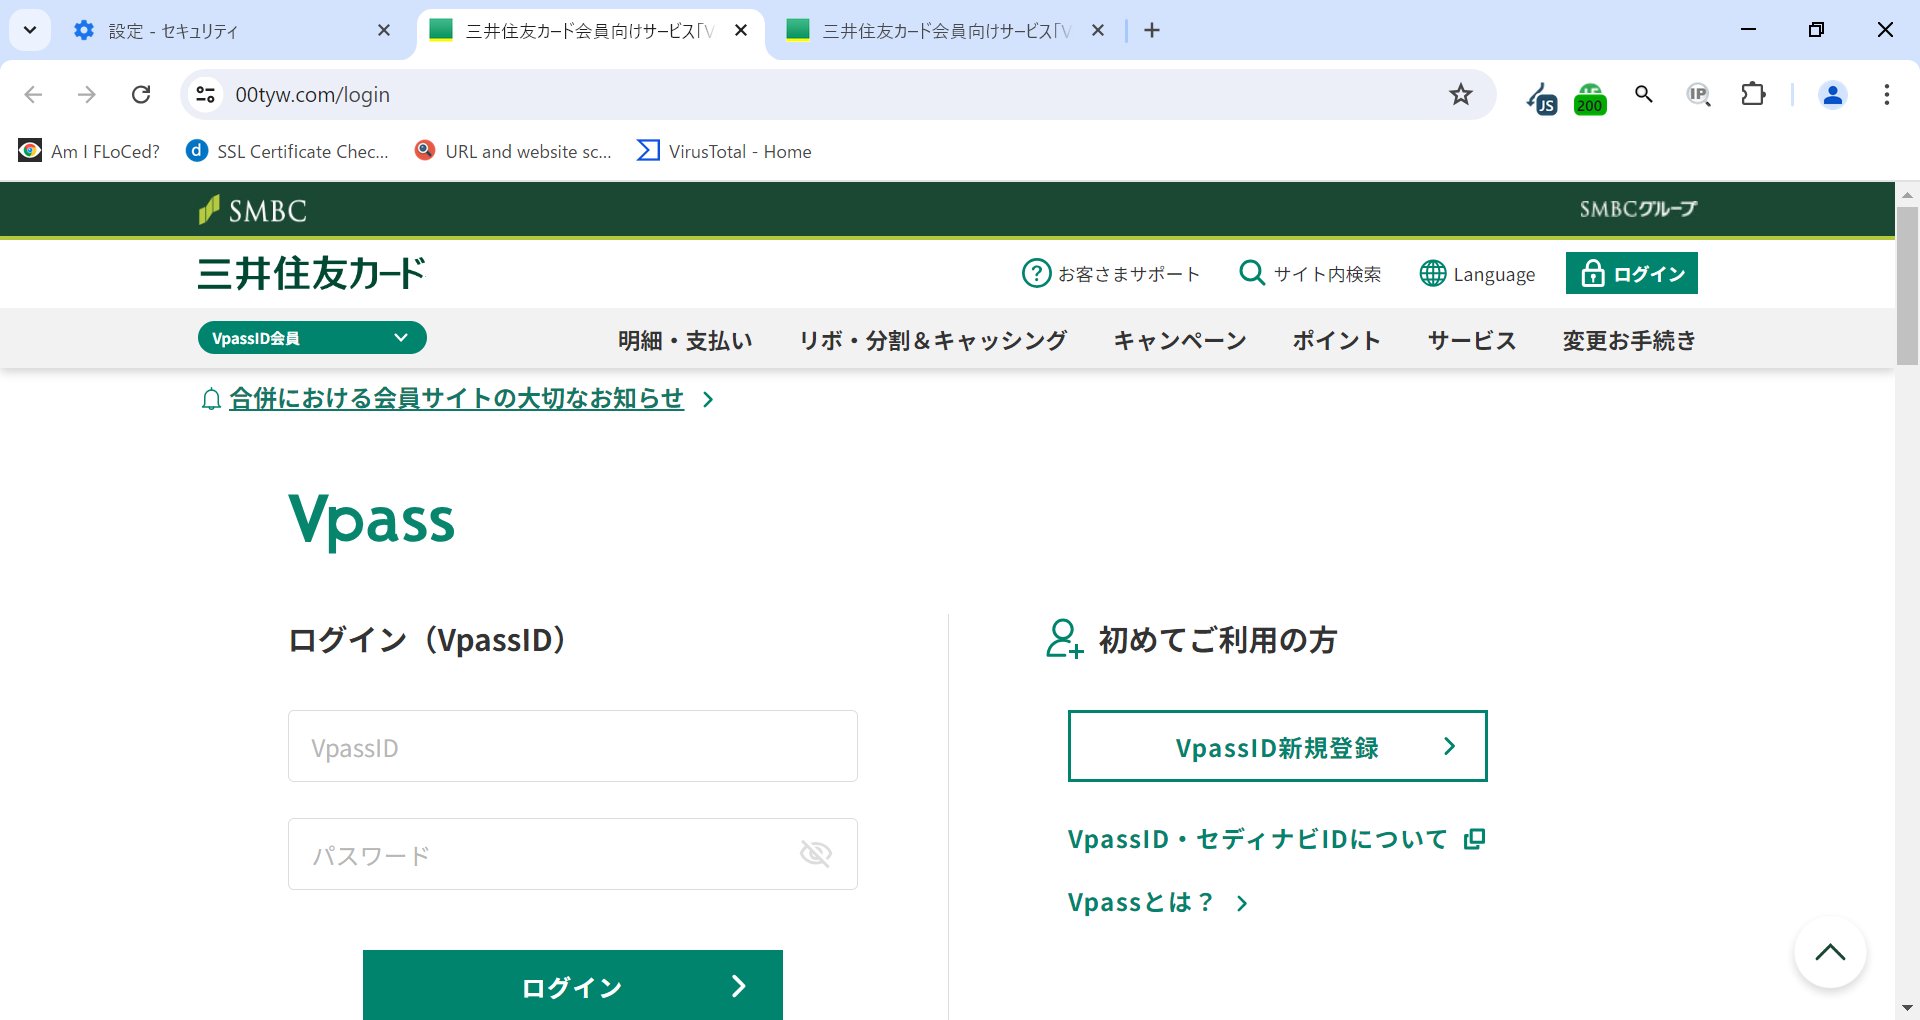Click the large ログイン submit button
Image resolution: width=1920 pixels, height=1020 pixels.
pyautogui.click(x=573, y=985)
